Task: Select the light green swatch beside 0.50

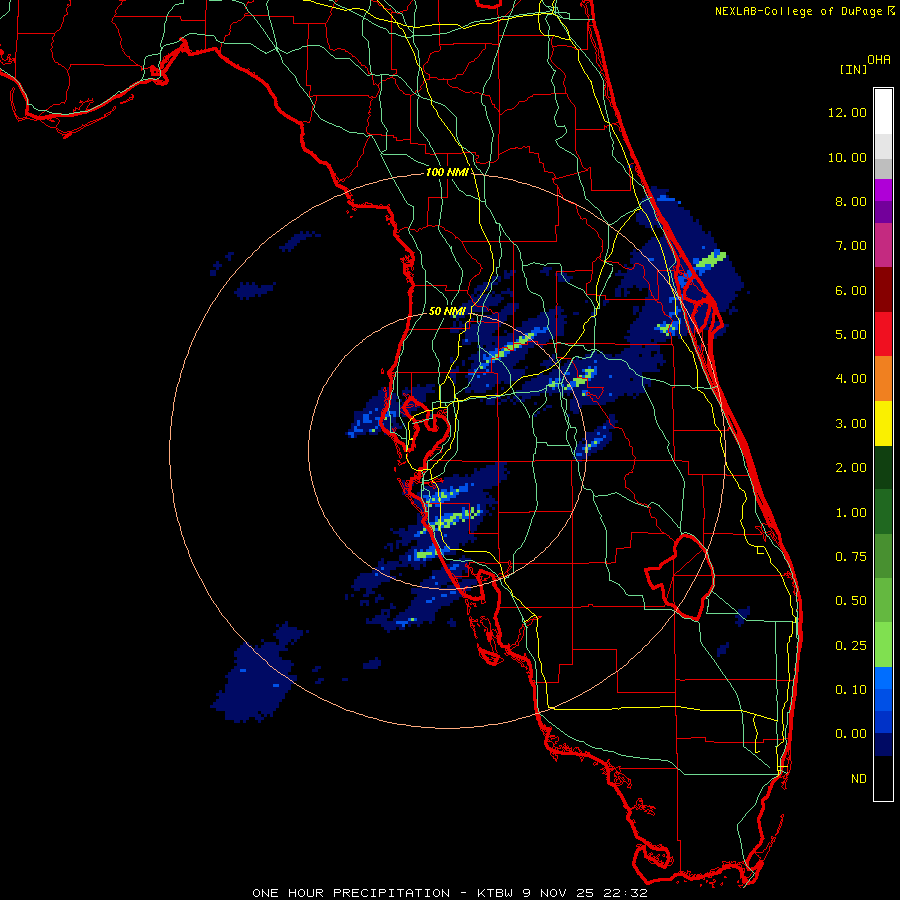Action: 883,600
